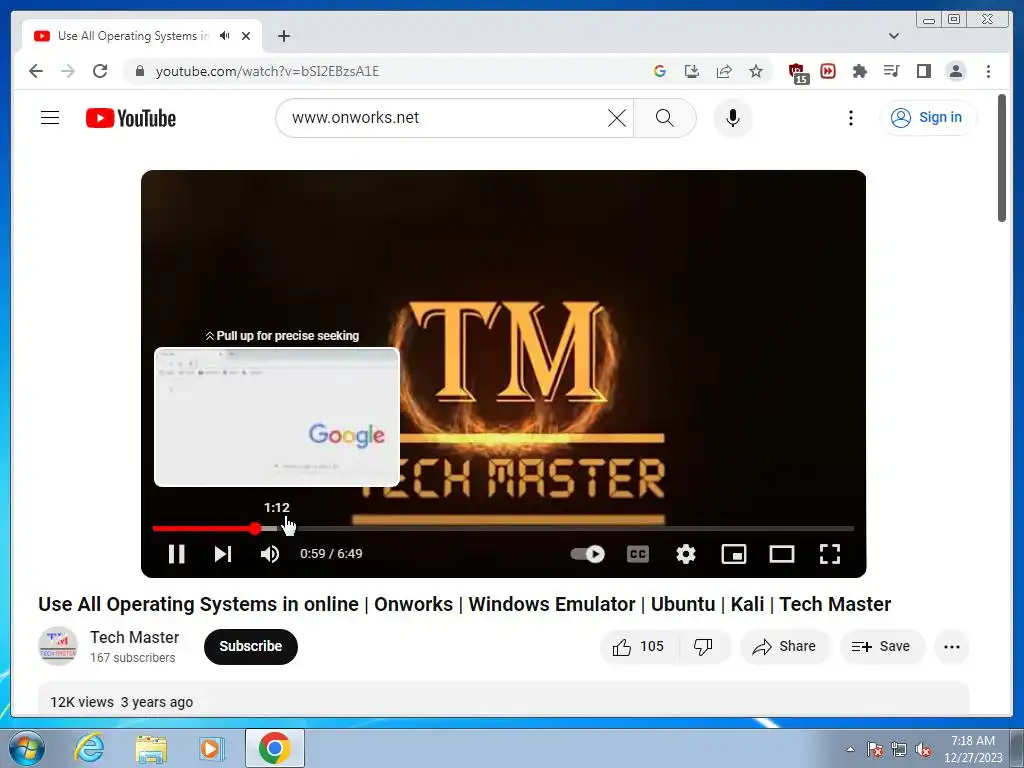Click the install app icon in address bar
The height and width of the screenshot is (768, 1024).
[x=692, y=71]
